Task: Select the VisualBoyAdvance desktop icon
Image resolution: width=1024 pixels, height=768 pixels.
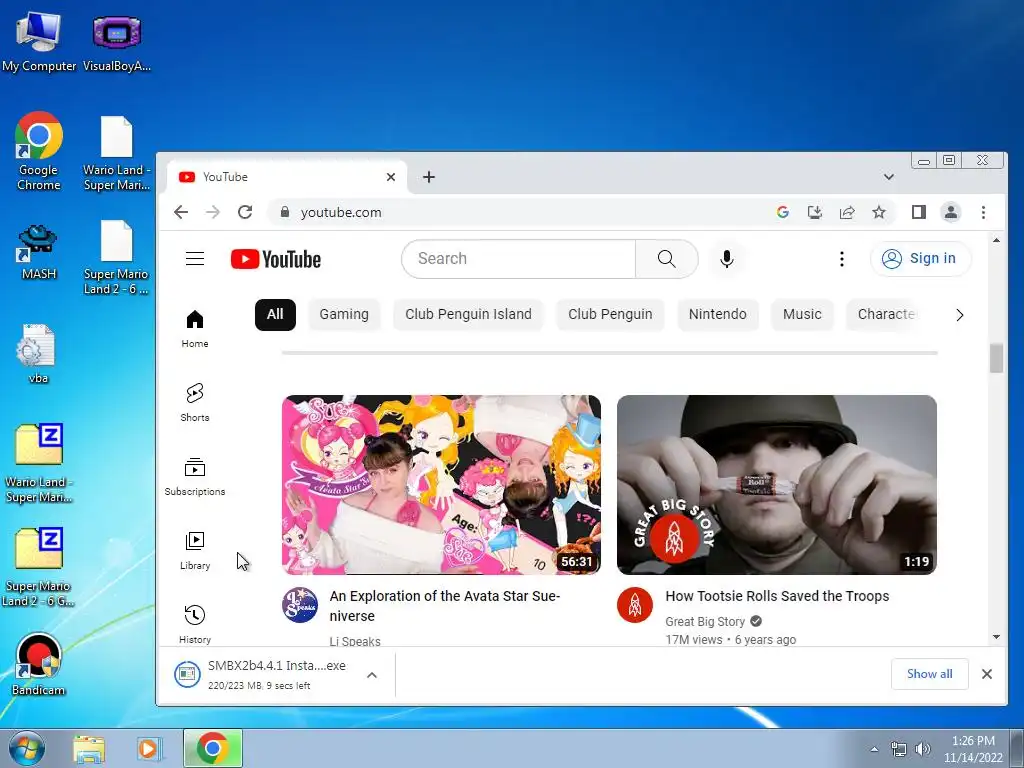Action: (117, 42)
